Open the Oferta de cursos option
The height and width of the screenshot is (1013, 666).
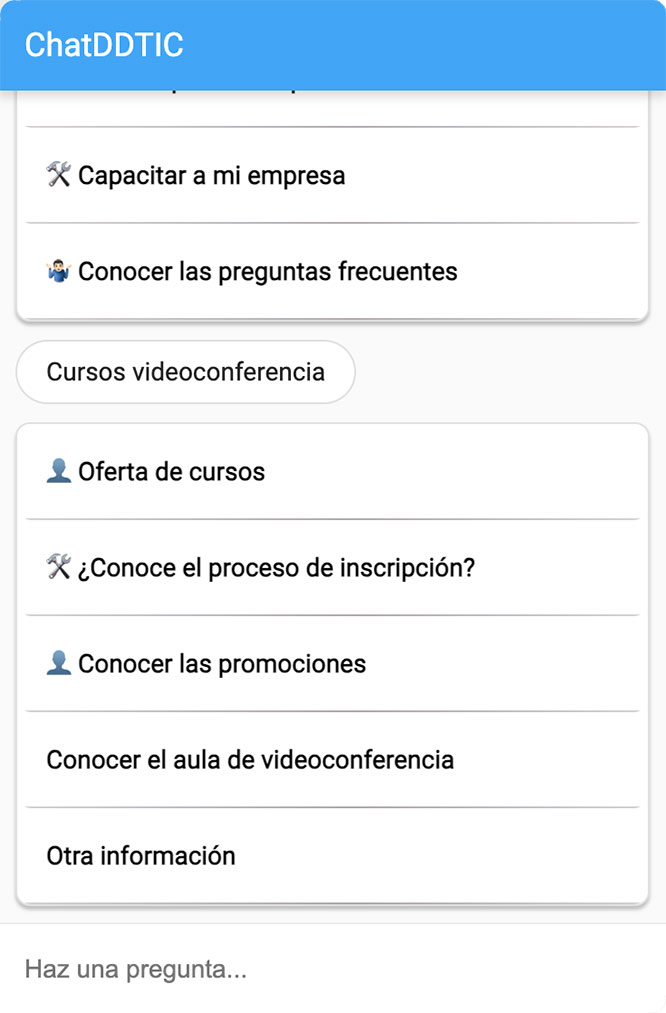171,471
